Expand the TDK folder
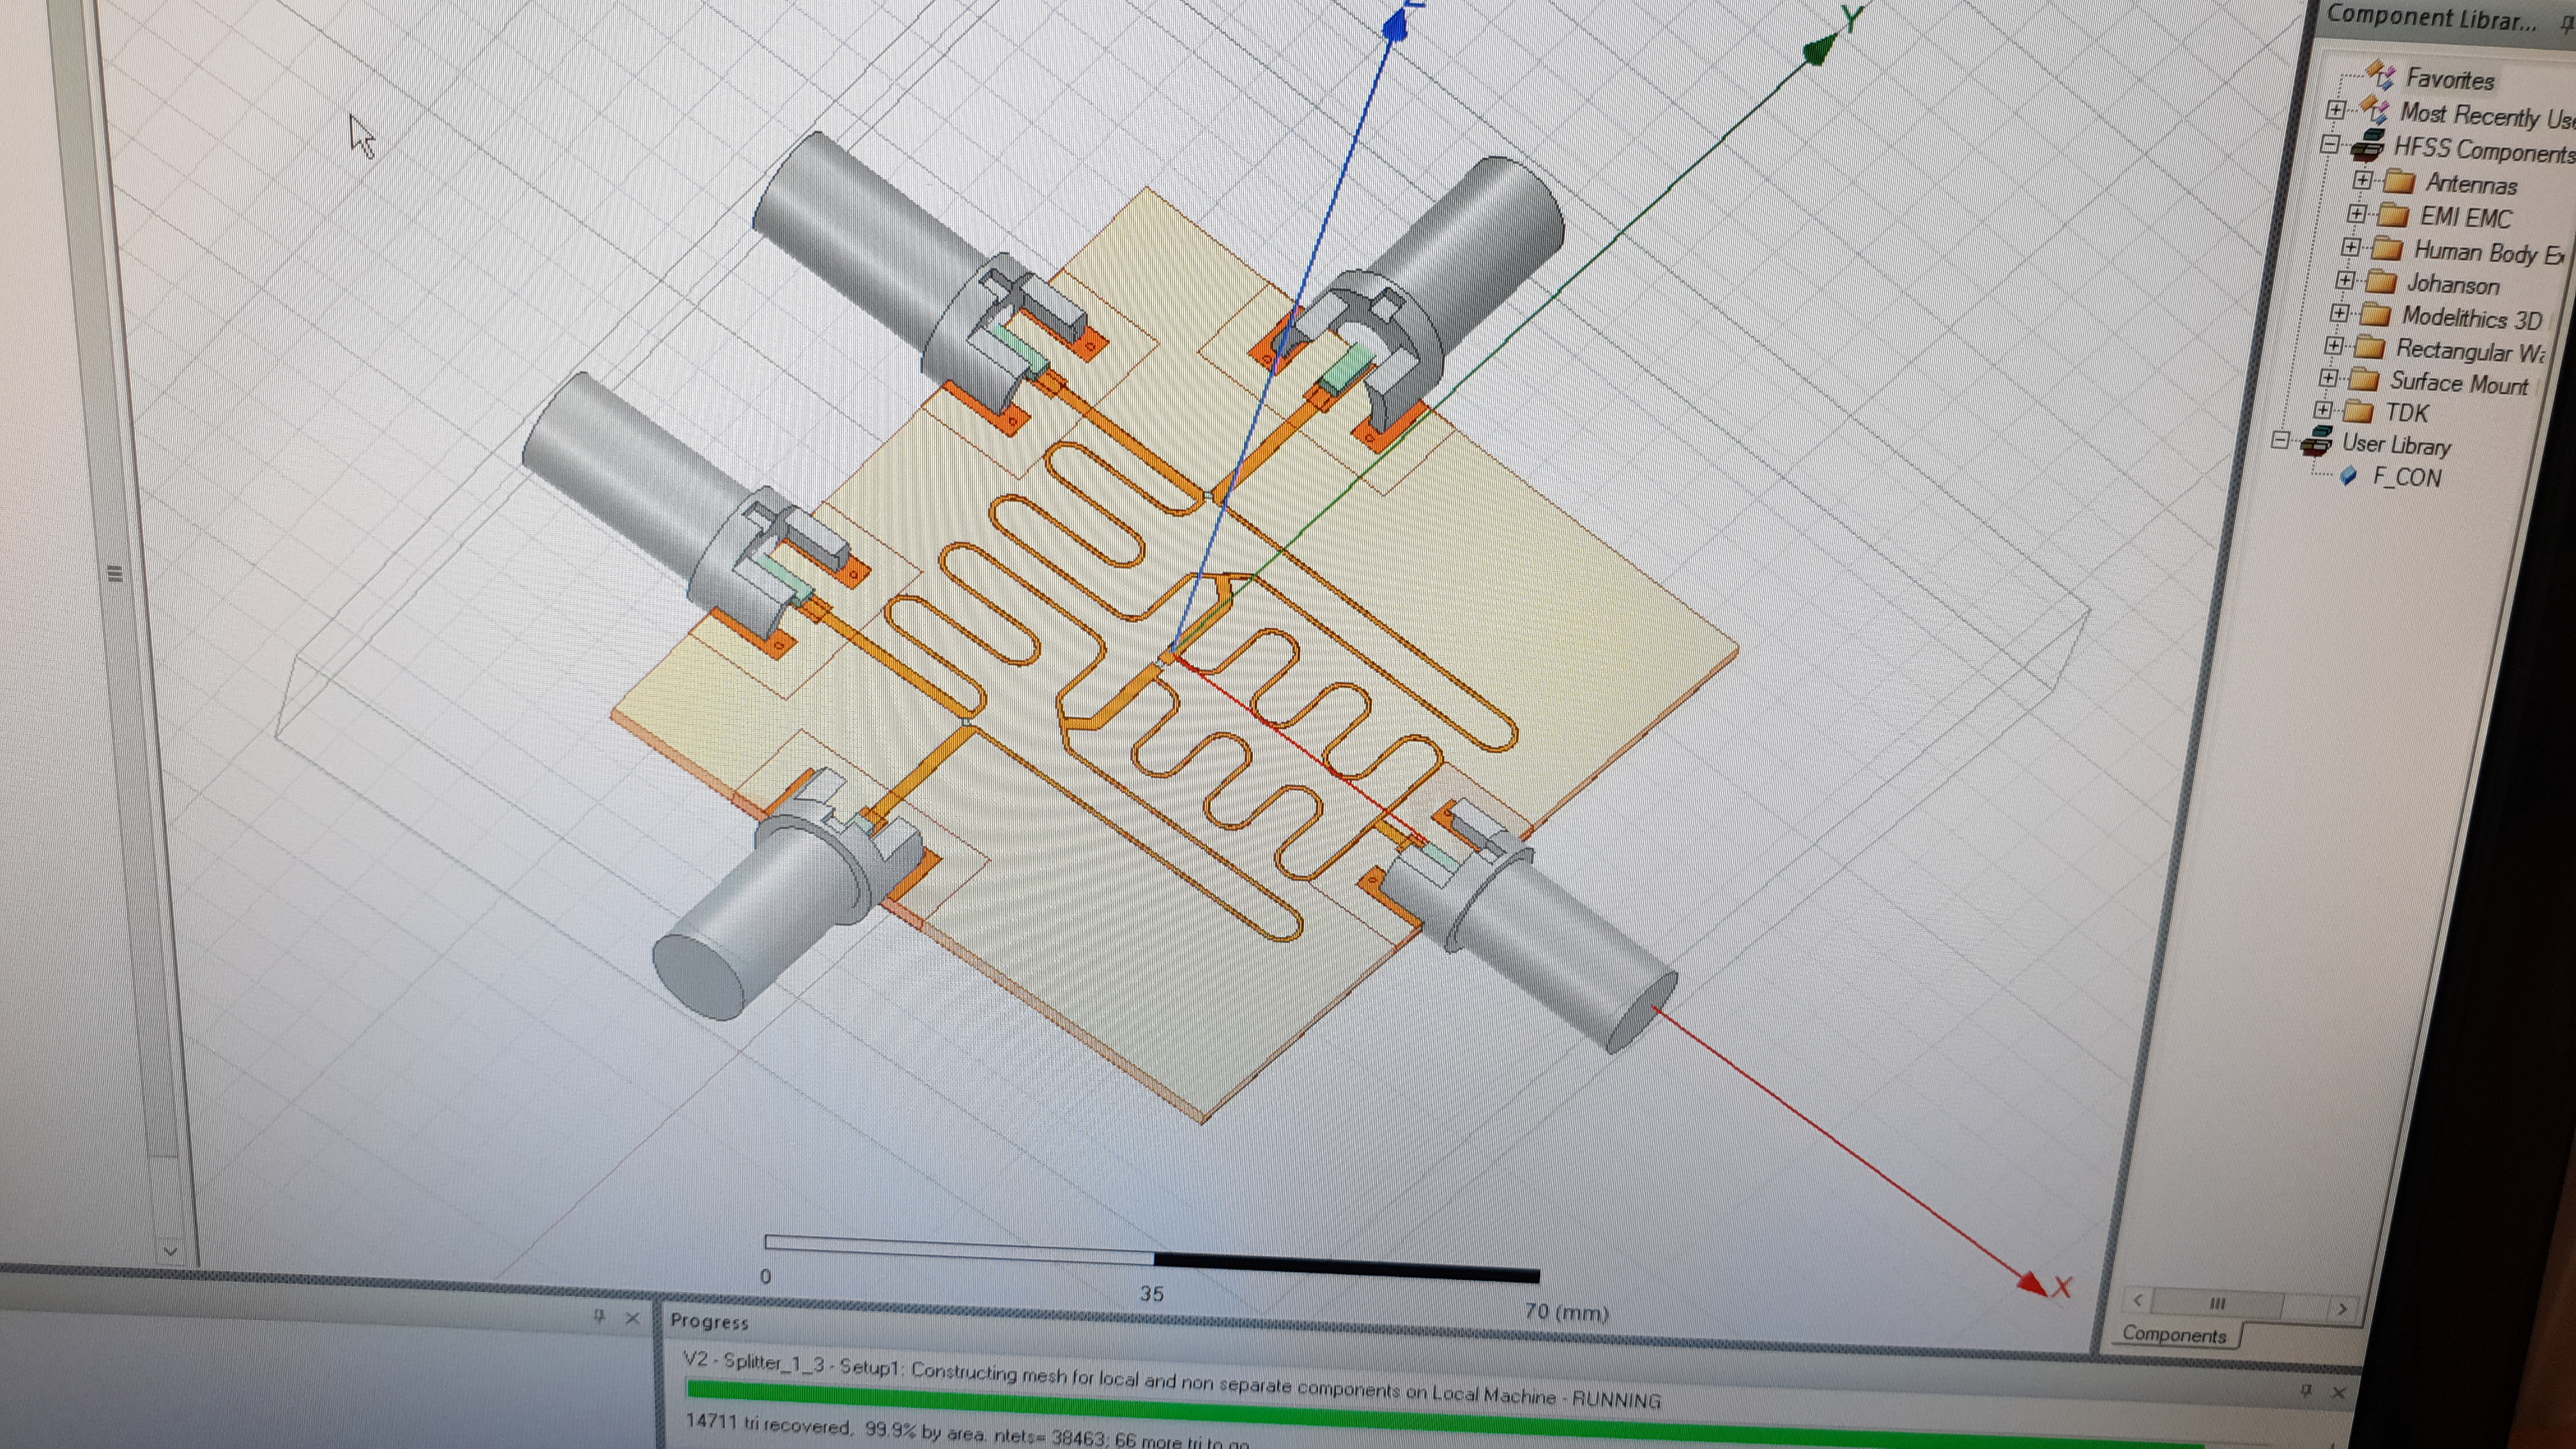The height and width of the screenshot is (1449, 2576). pyautogui.click(x=2322, y=409)
